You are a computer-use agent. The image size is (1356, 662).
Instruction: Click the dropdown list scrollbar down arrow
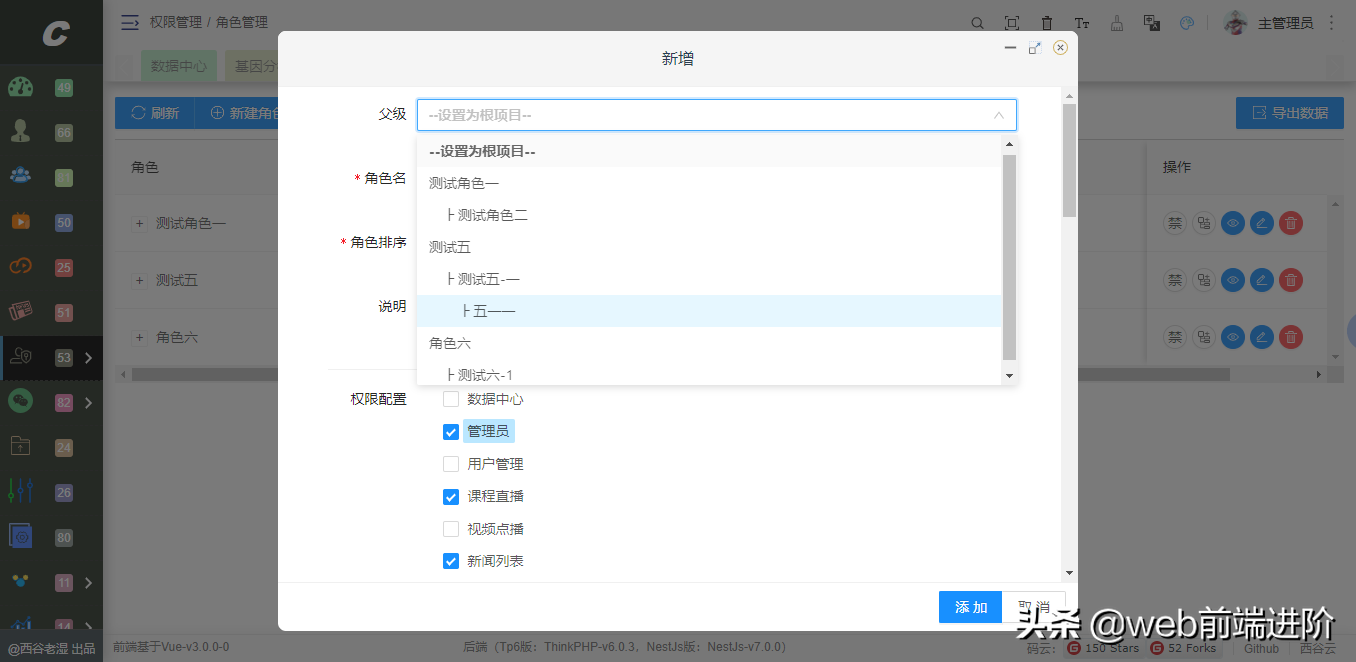[x=1009, y=375]
